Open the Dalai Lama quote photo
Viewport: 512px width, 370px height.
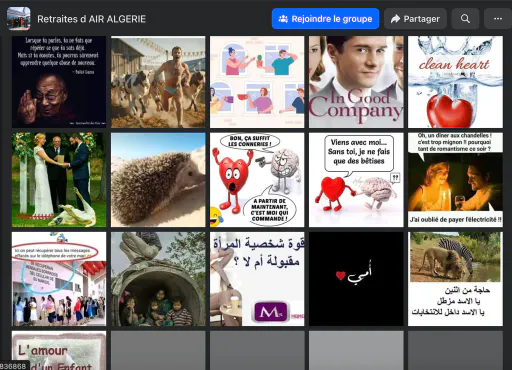pos(59,82)
